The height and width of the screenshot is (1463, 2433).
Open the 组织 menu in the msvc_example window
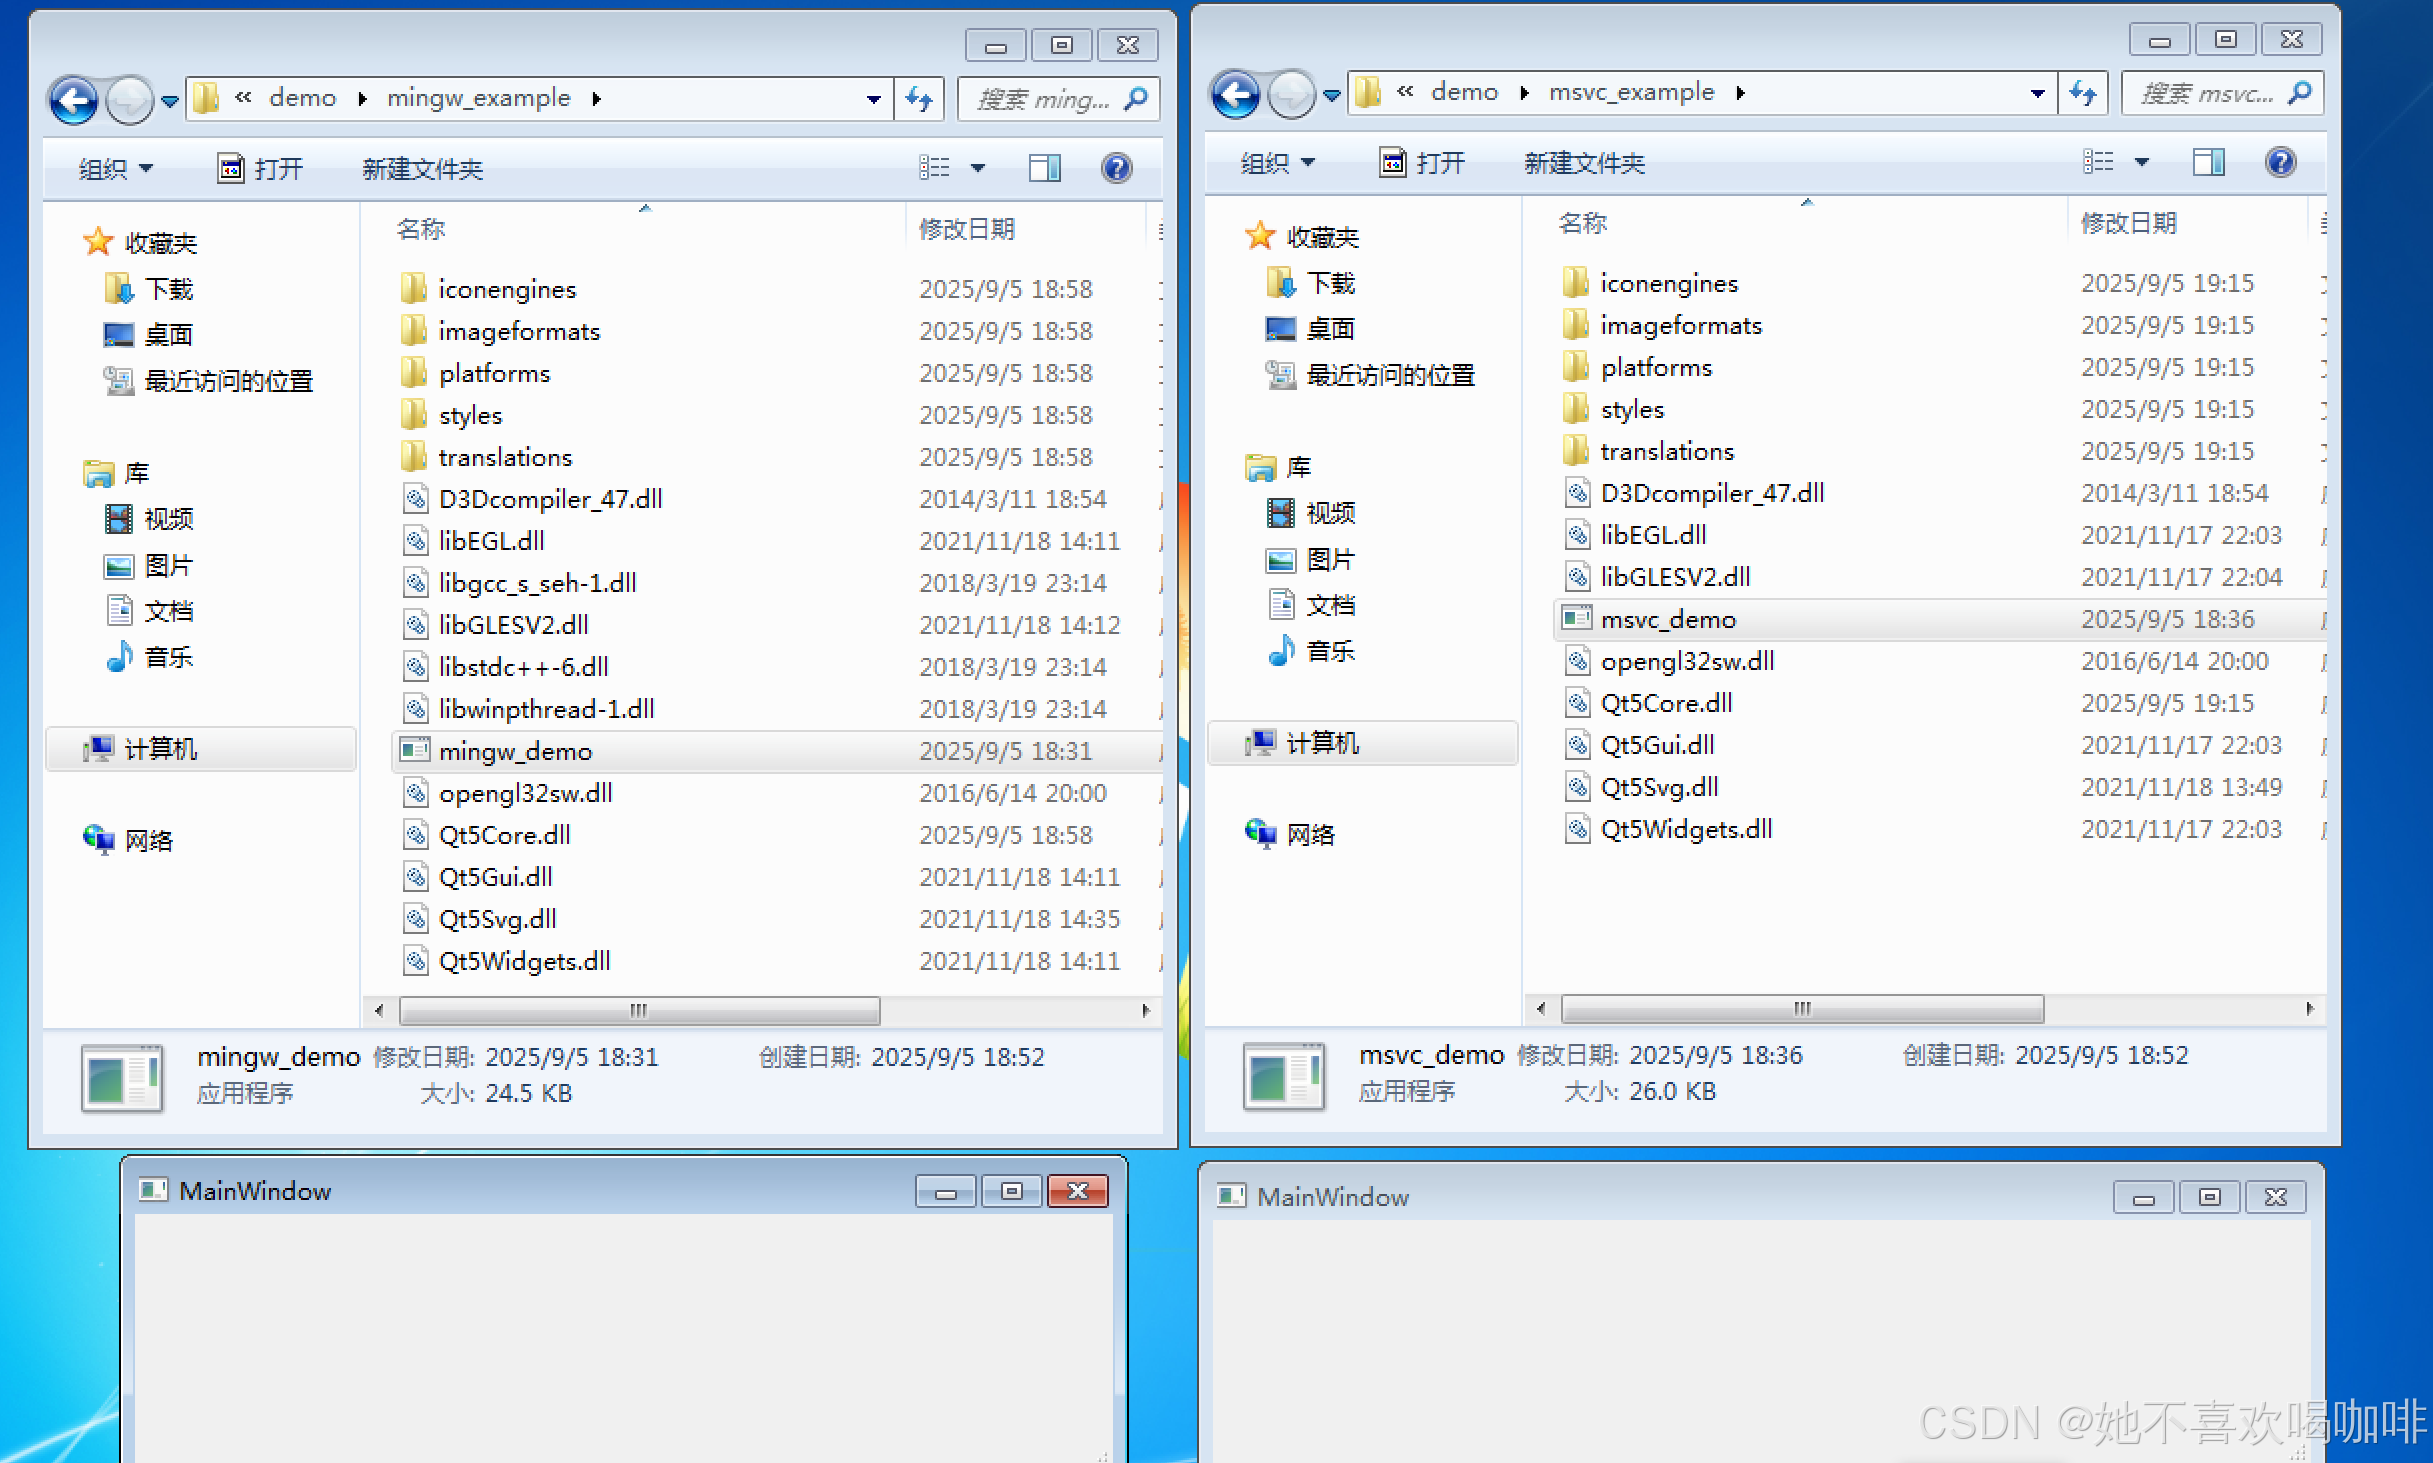click(x=1277, y=162)
